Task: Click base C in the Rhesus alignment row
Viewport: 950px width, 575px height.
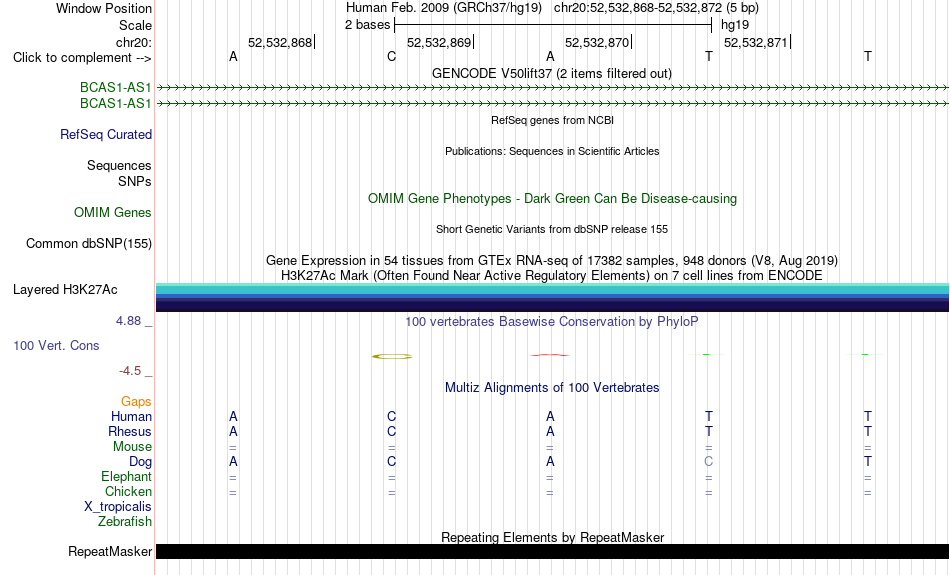Action: [391, 431]
